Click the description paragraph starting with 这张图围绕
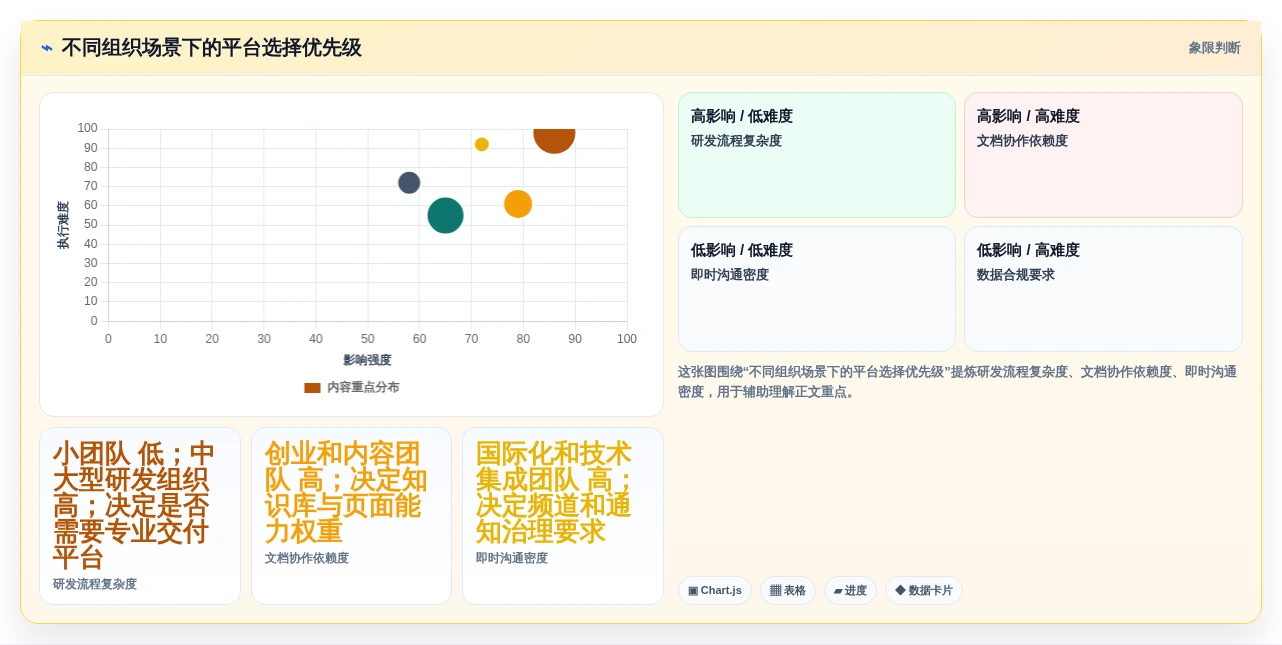Viewport: 1282px width, 645px height. [x=958, y=381]
